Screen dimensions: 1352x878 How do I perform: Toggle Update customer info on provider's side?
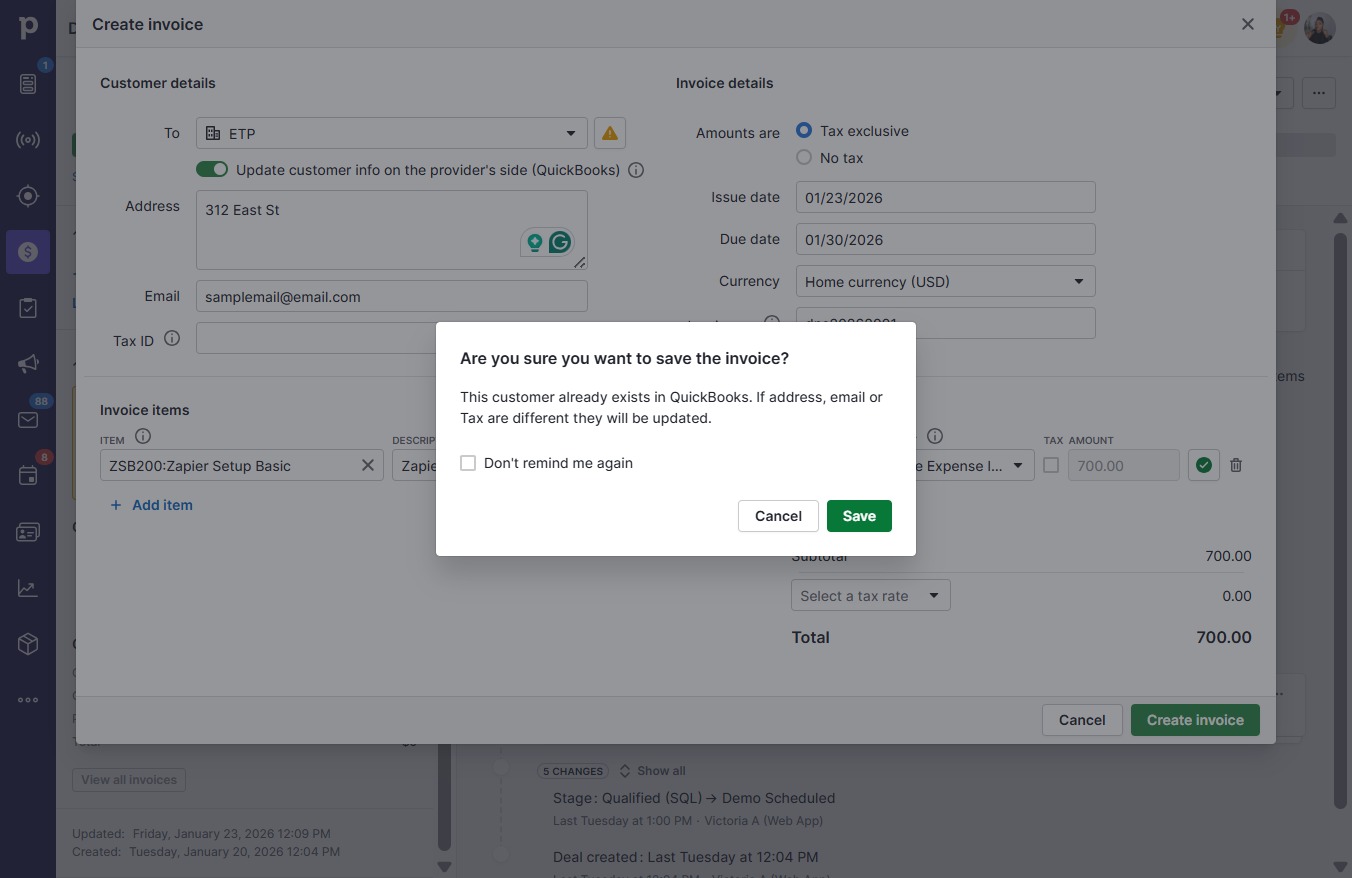212,170
